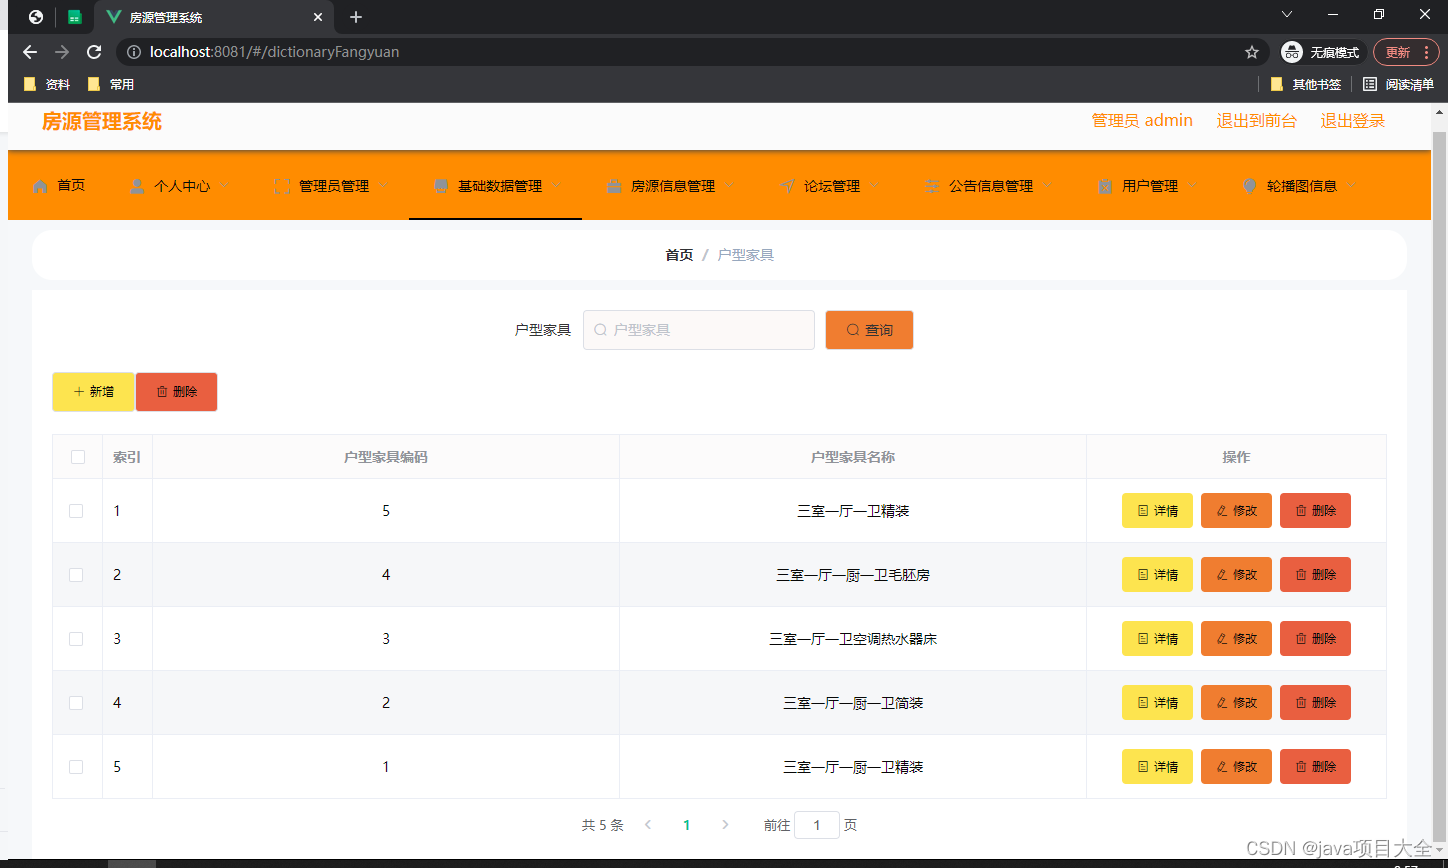The width and height of the screenshot is (1448, 868).
Task: Click the home icon beside 首页
Action: [40, 186]
